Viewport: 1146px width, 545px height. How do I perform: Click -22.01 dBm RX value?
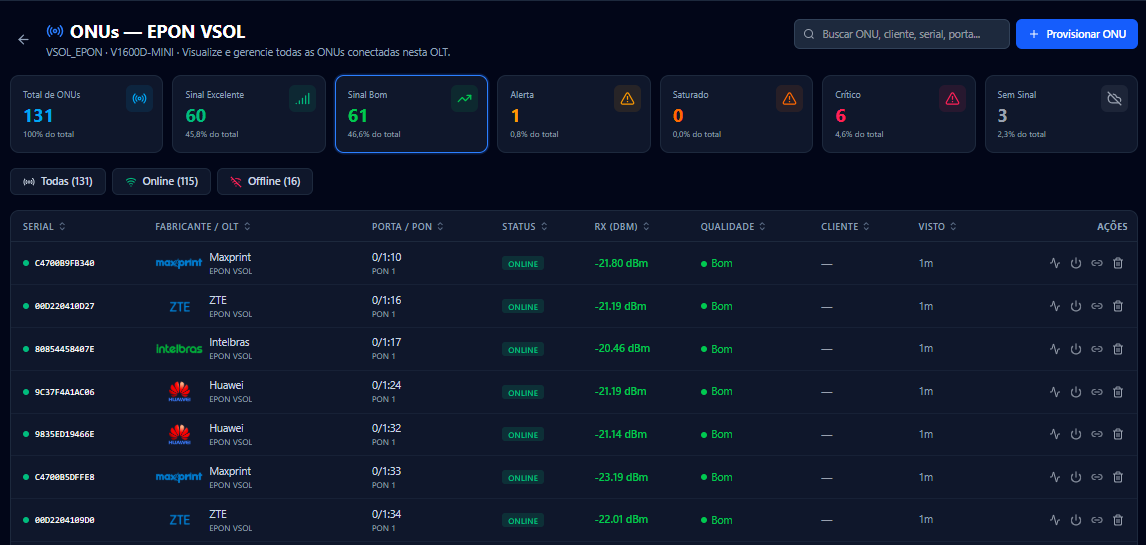621,519
